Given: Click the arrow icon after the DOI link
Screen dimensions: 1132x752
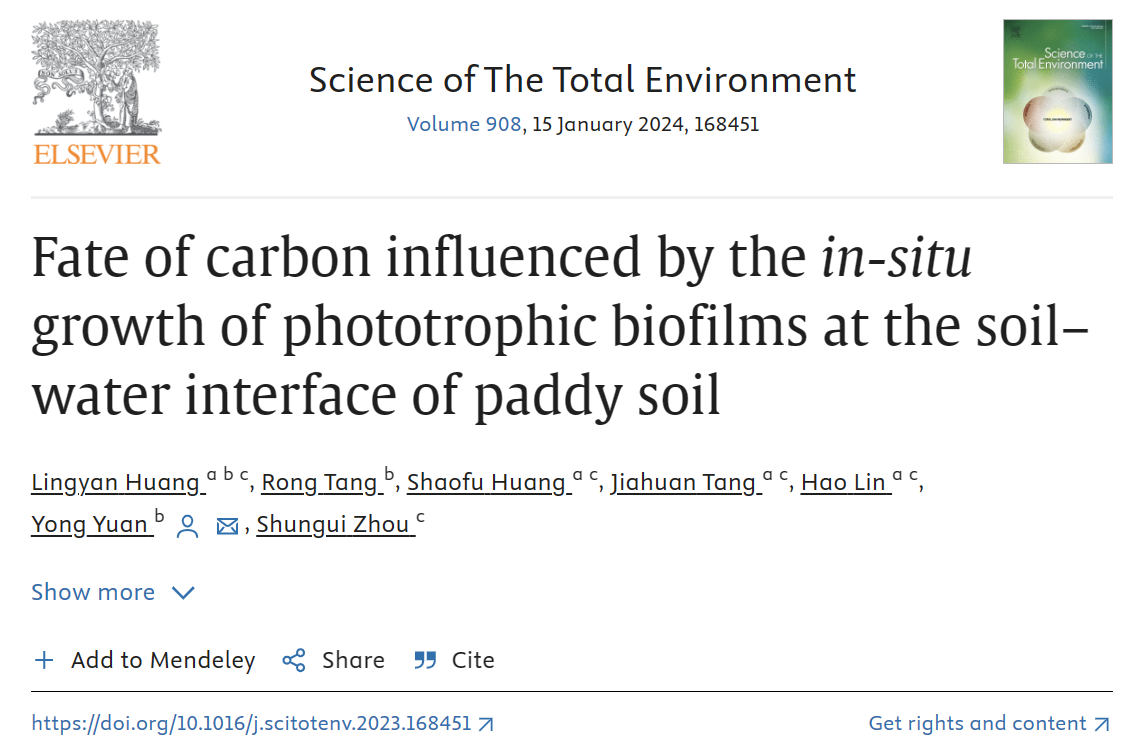Looking at the screenshot, I should click(486, 723).
